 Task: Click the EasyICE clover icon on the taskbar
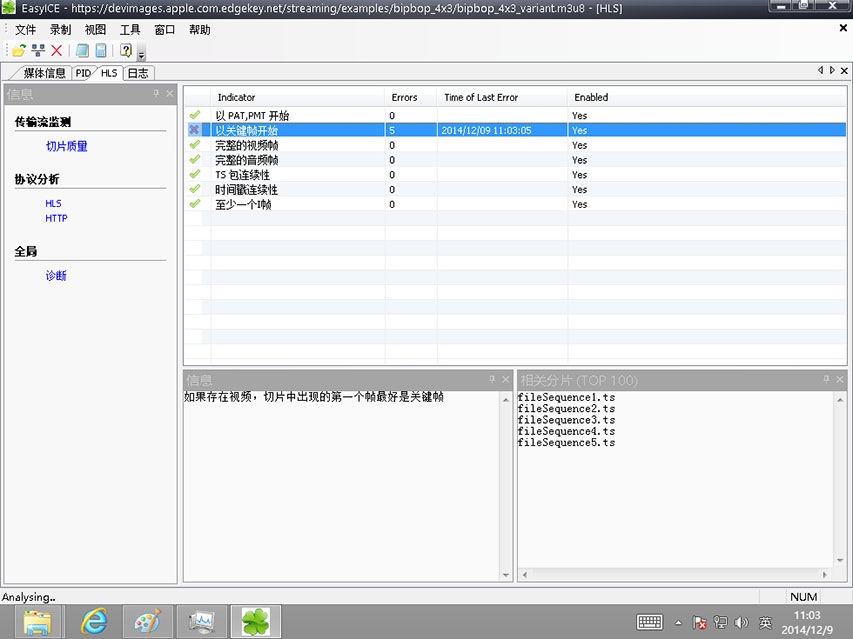(x=255, y=621)
